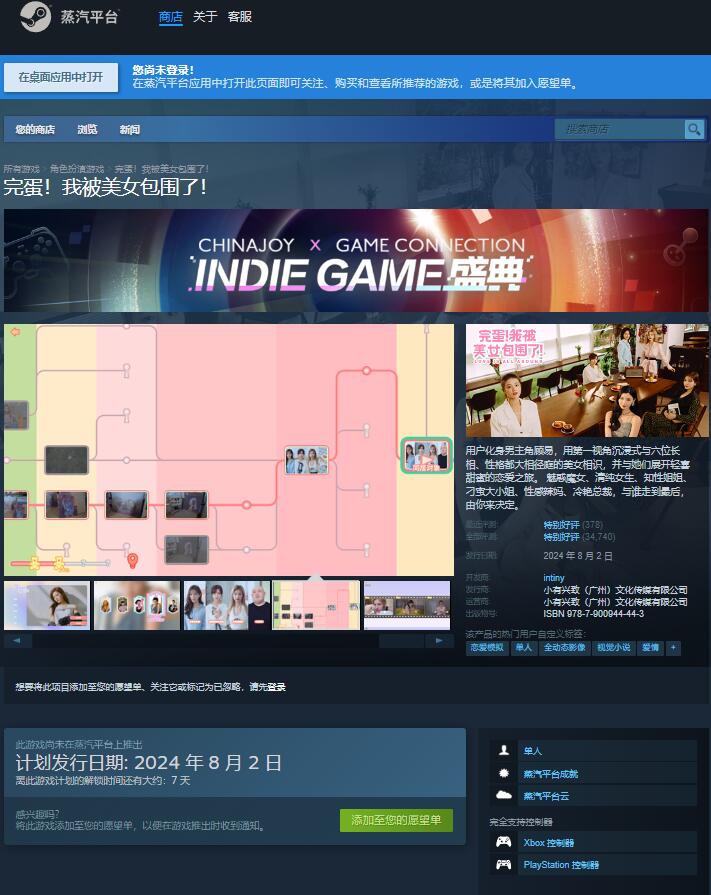The image size is (711, 895).
Task: Click the Steam achievements (蒸汽平台成就) icon
Action: pos(504,774)
